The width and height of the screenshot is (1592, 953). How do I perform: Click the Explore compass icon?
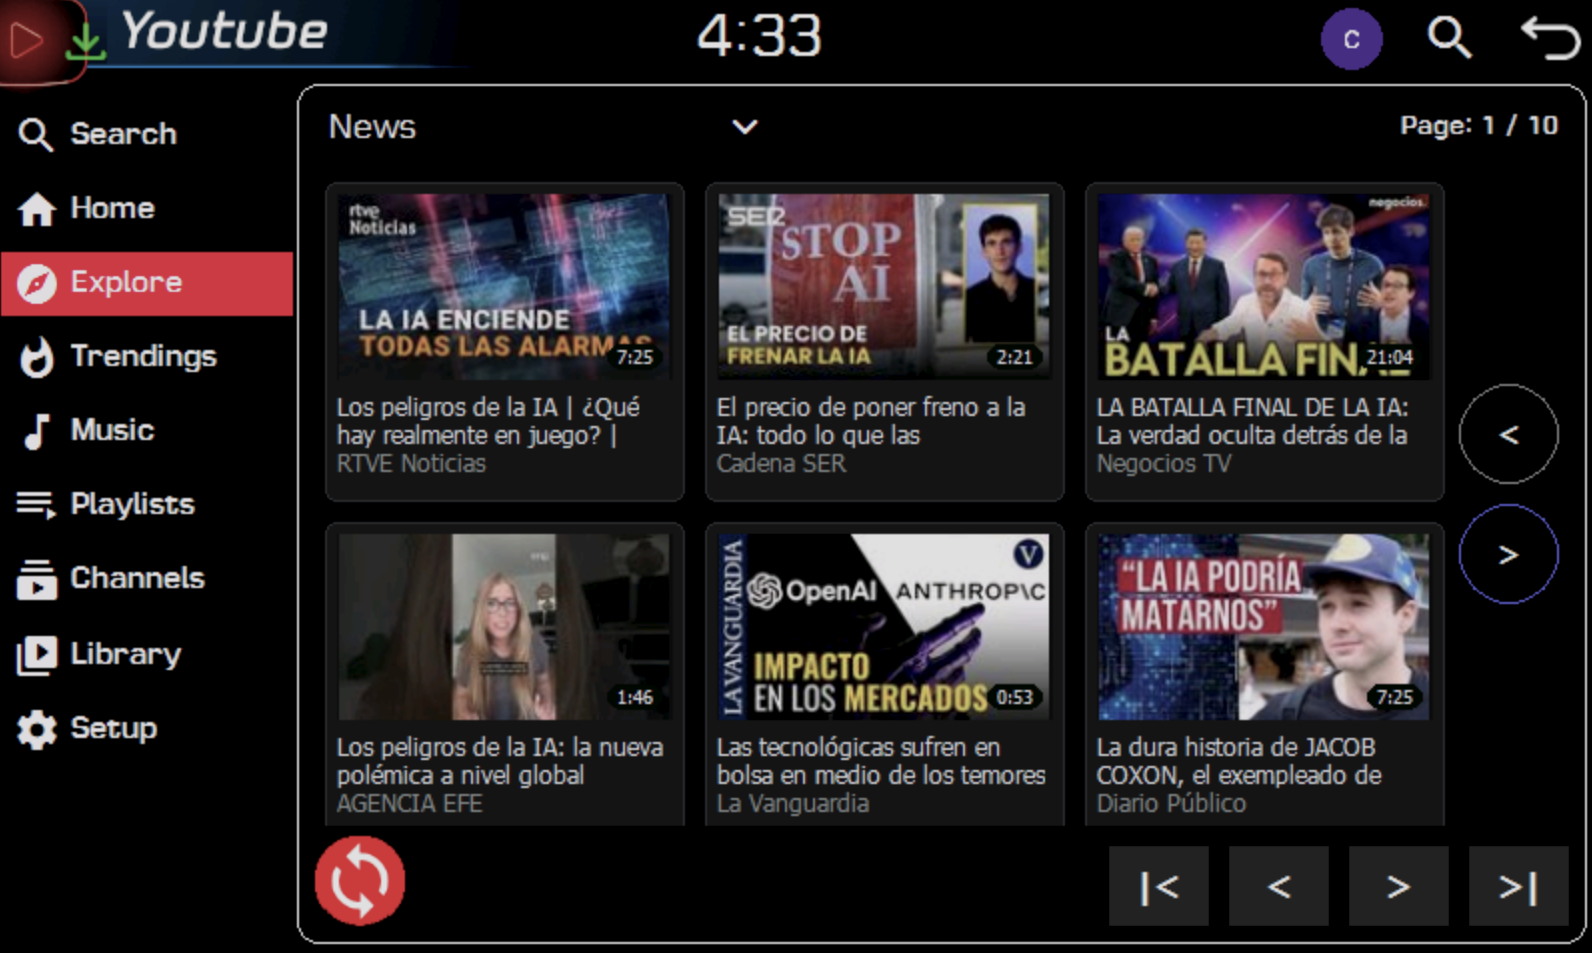click(x=37, y=283)
